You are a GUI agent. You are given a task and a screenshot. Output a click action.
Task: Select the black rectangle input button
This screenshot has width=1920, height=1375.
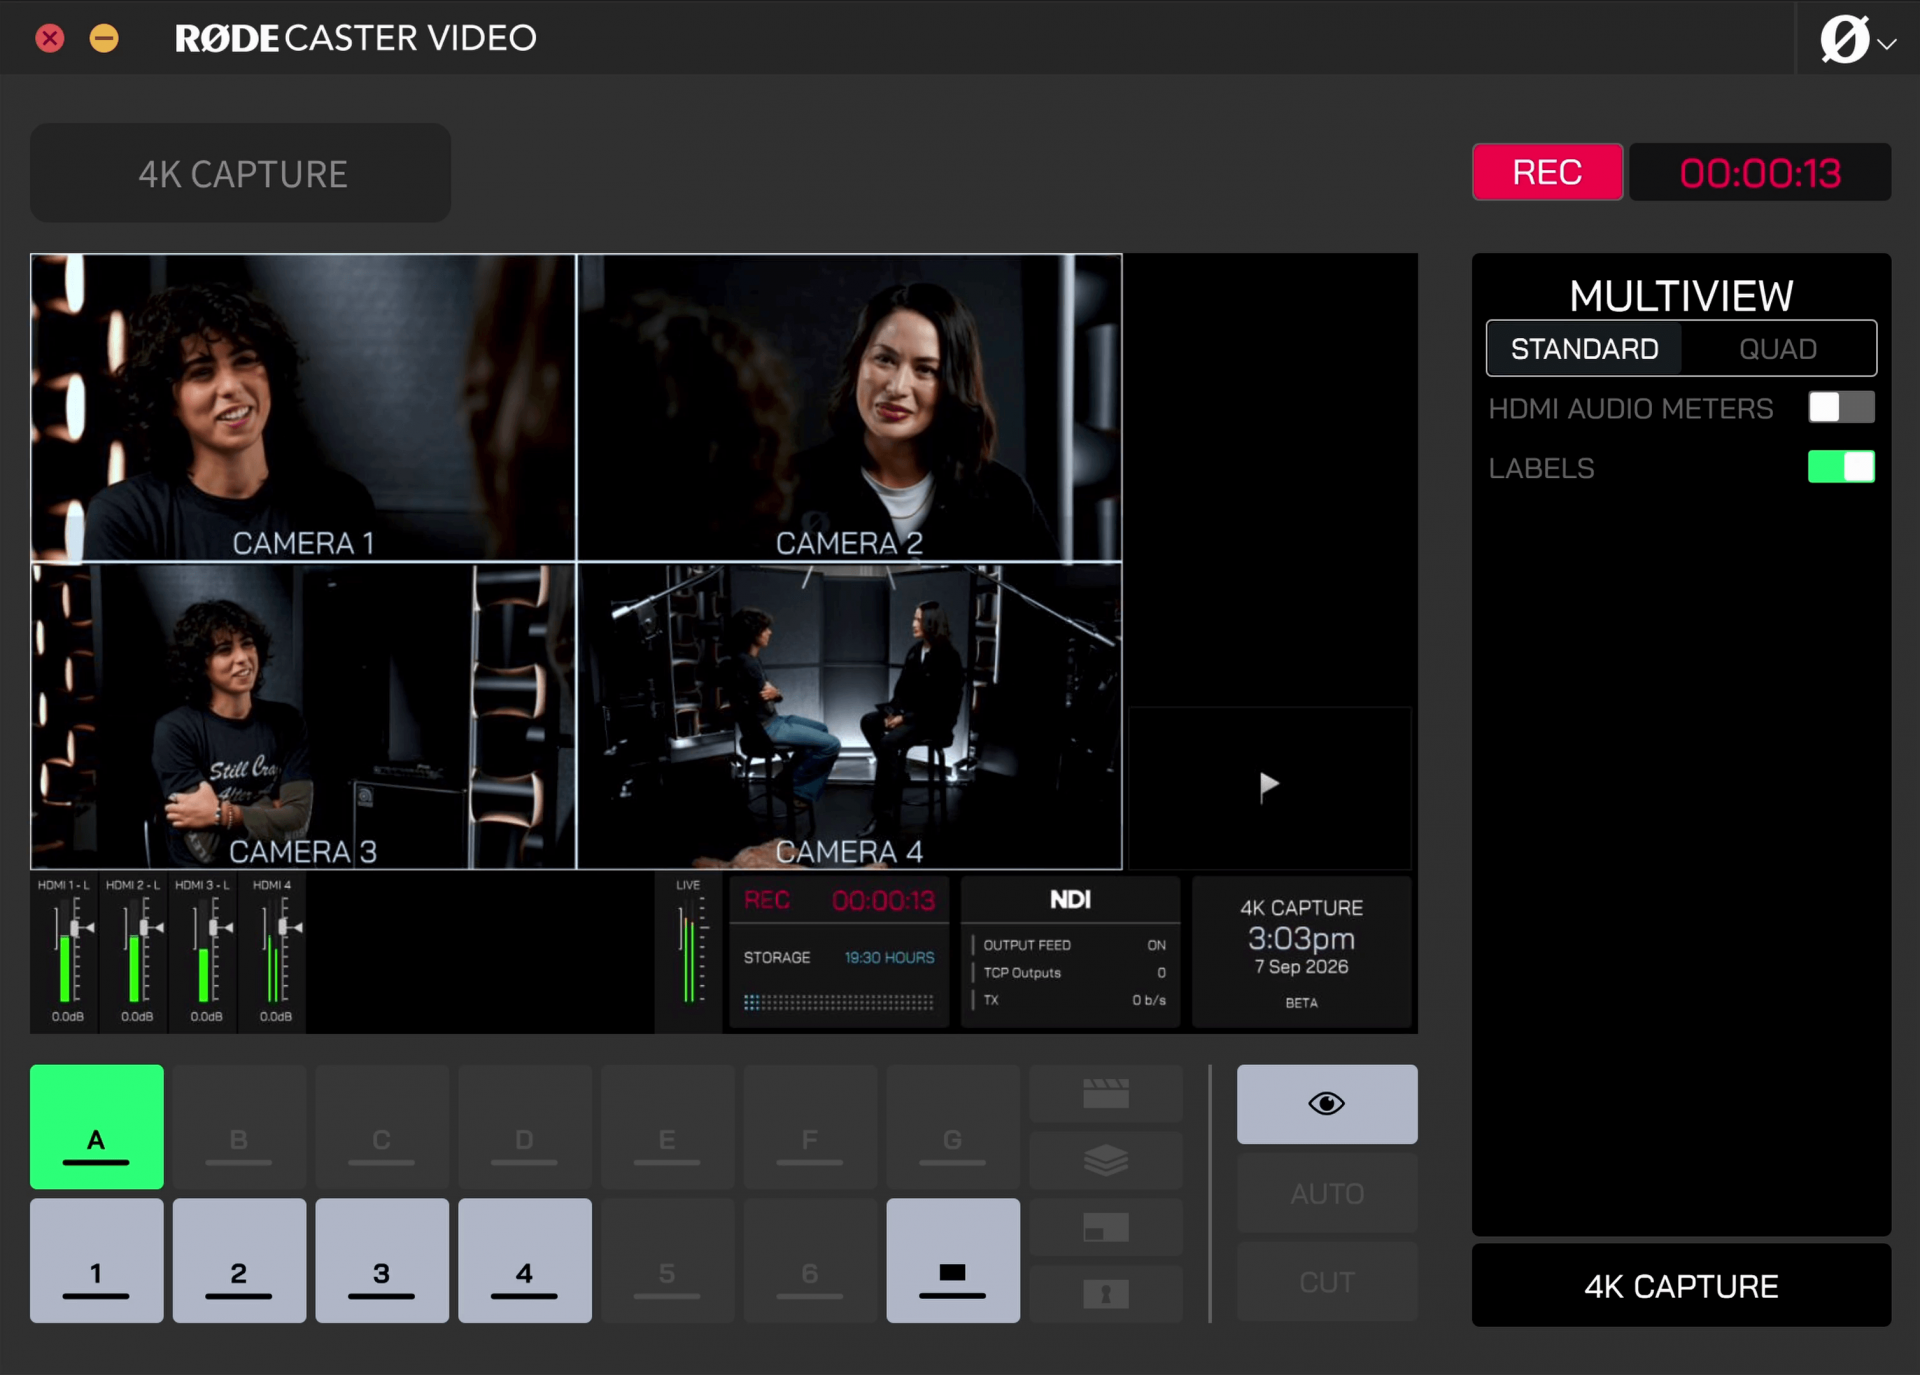[953, 1261]
